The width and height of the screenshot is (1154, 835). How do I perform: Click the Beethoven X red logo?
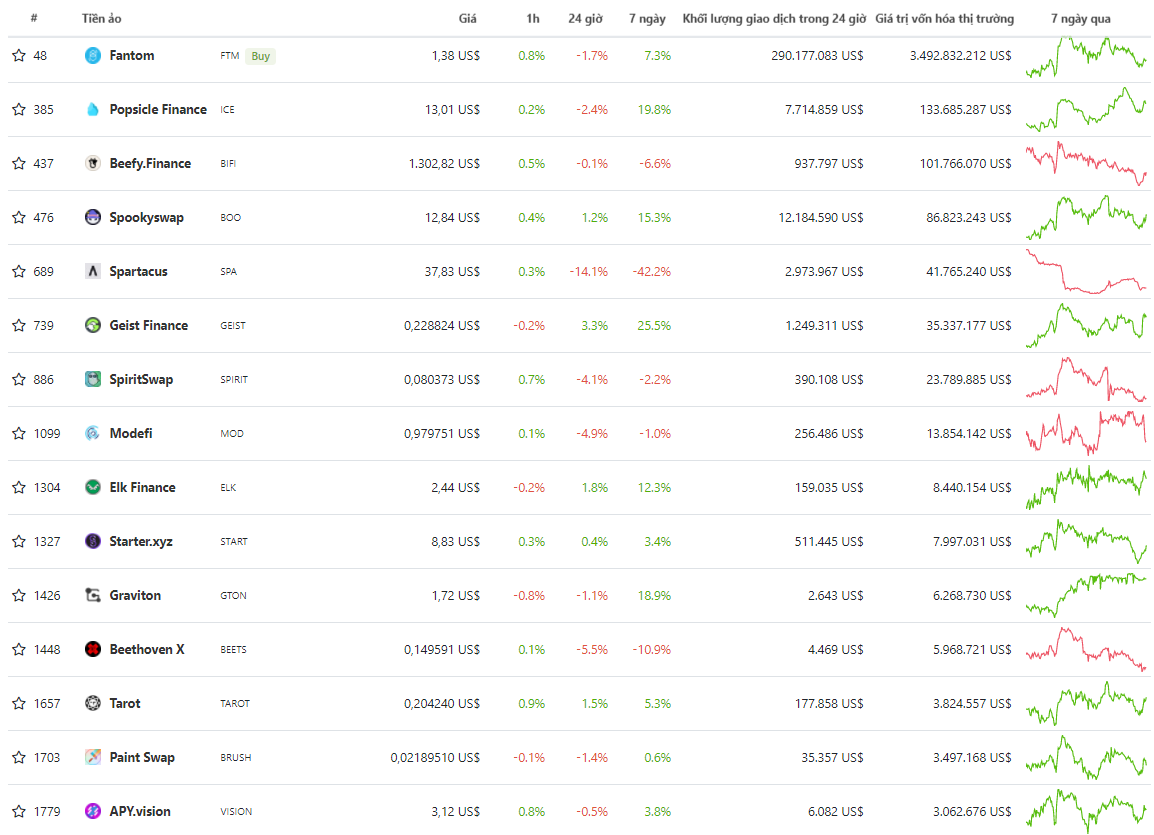(x=93, y=650)
